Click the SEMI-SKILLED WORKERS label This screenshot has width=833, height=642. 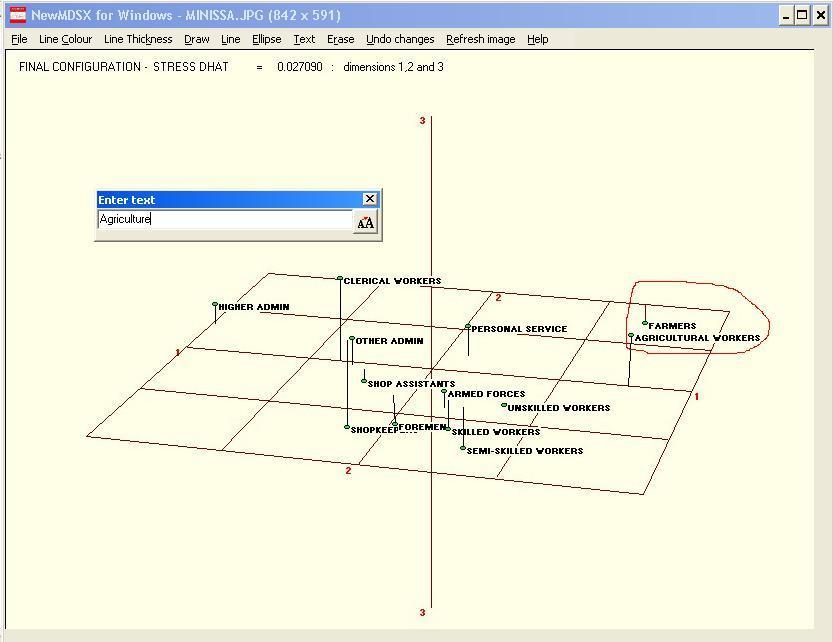coord(525,451)
